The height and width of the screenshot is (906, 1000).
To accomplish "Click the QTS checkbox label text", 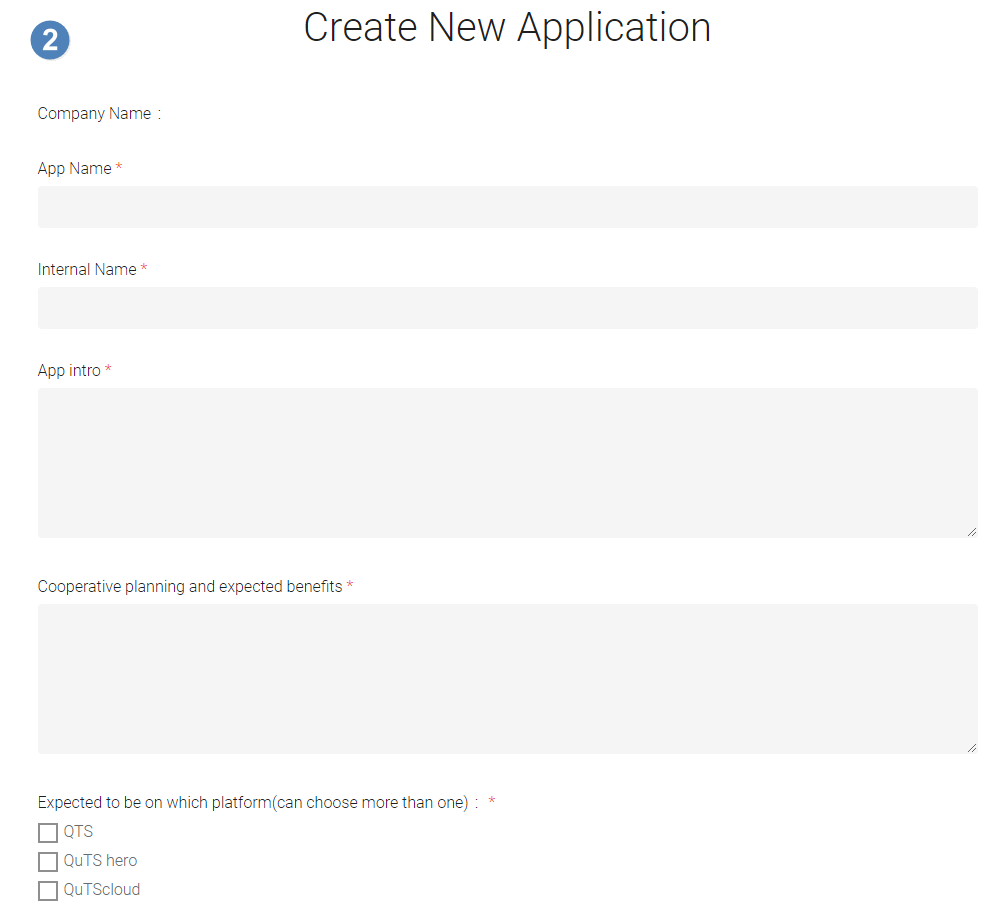I will pos(78,832).
